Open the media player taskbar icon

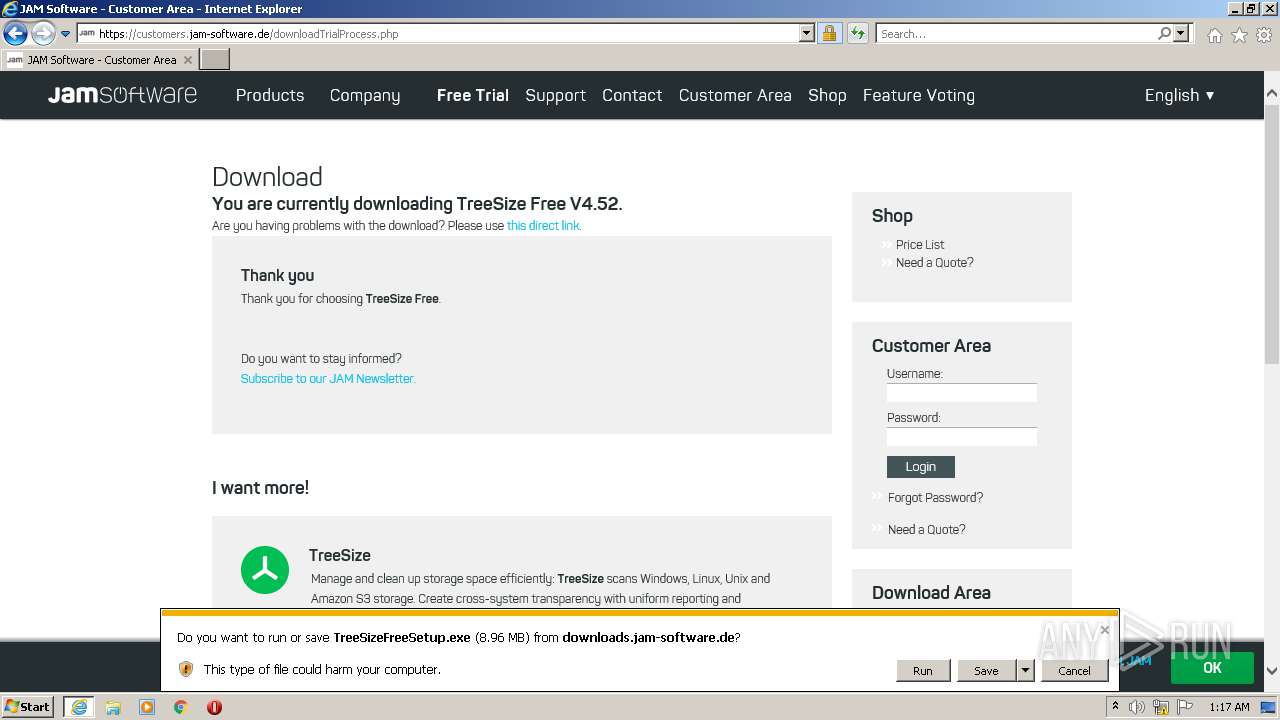(x=147, y=707)
